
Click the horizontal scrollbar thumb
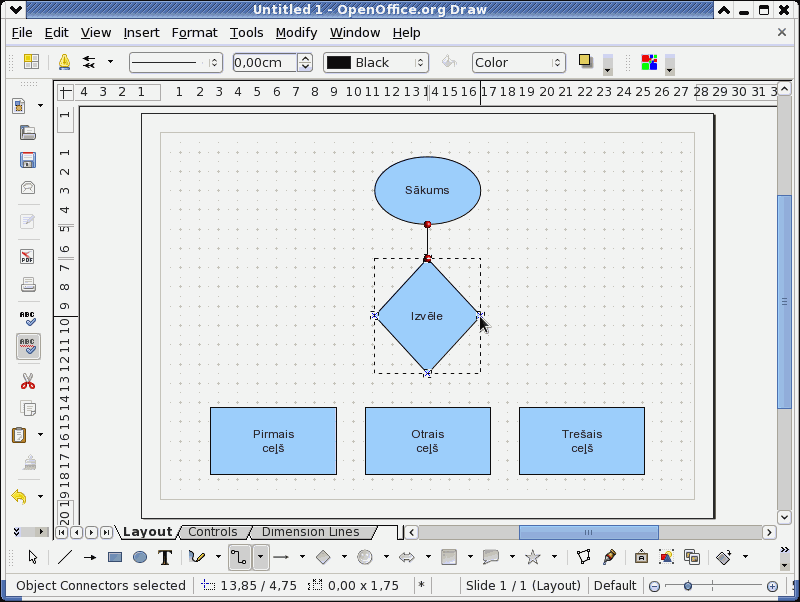(589, 532)
